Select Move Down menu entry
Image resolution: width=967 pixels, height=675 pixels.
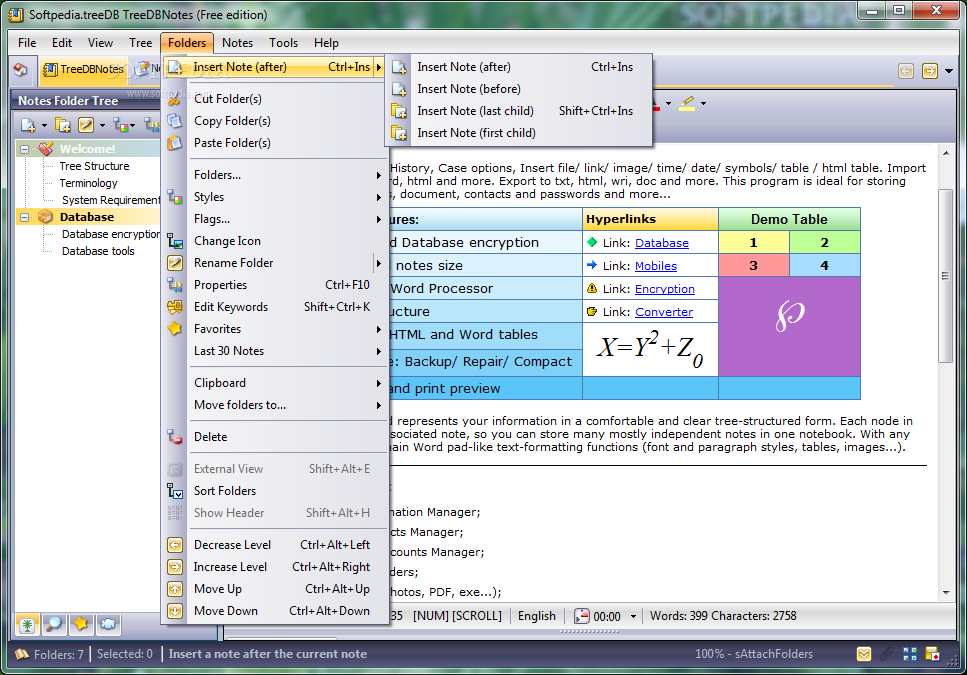(274, 611)
